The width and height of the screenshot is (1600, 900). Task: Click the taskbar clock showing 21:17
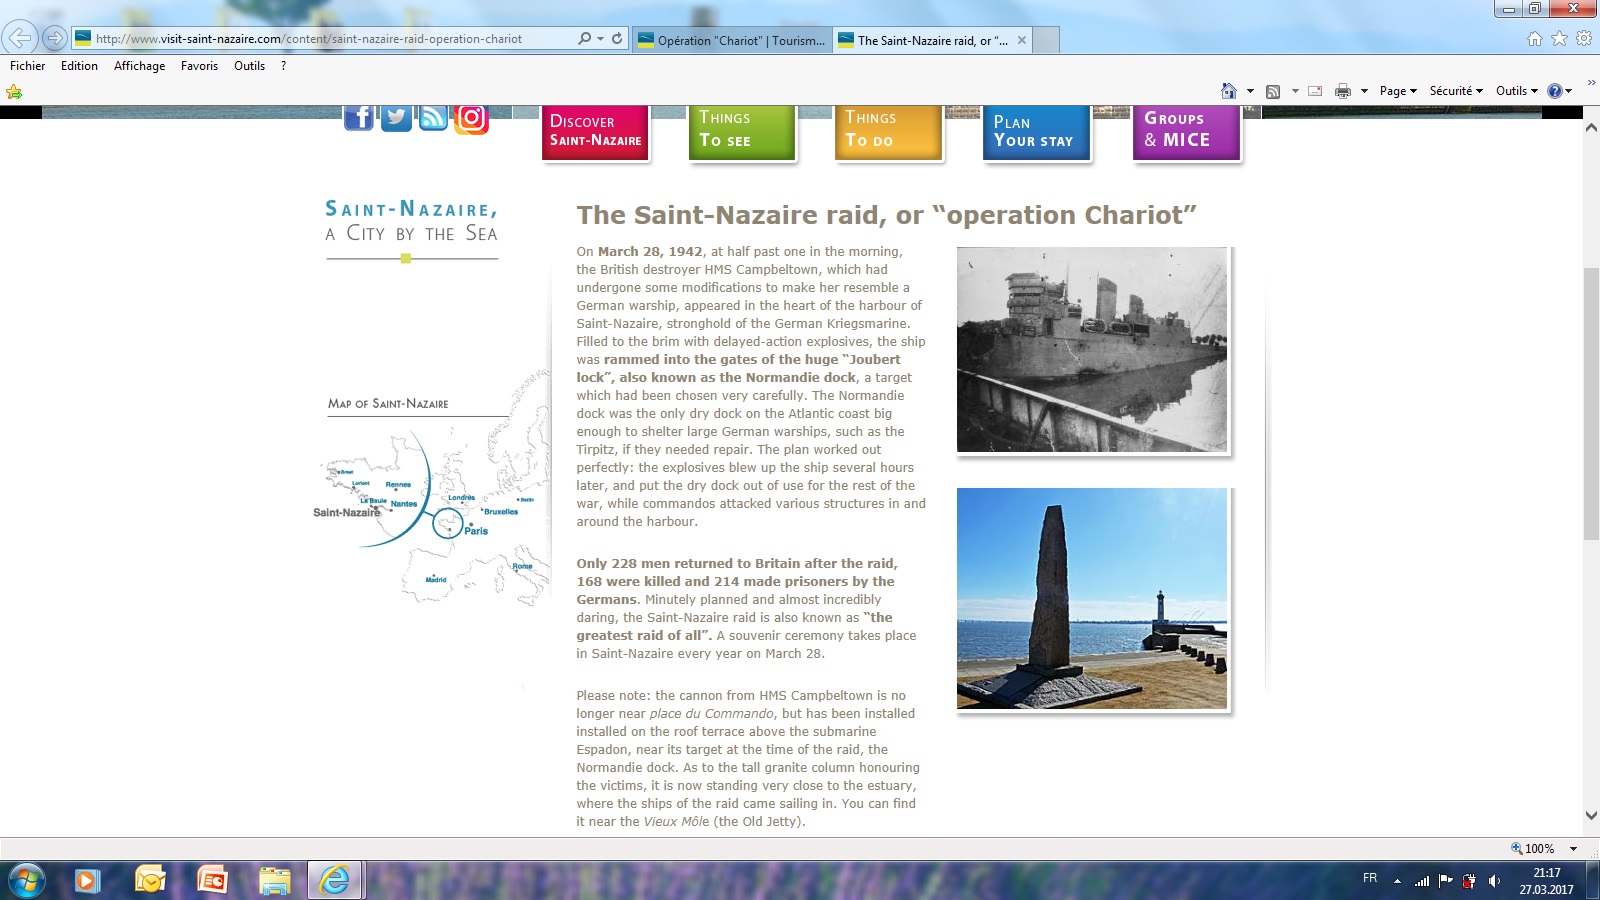(x=1546, y=881)
